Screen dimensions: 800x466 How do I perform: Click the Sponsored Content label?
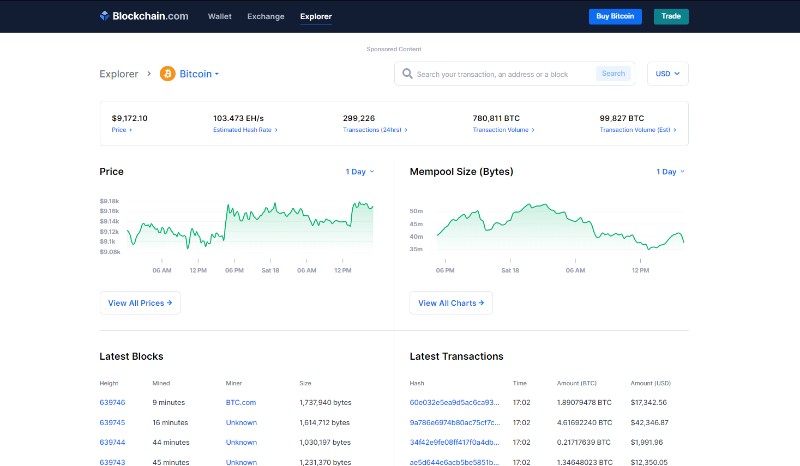click(394, 49)
